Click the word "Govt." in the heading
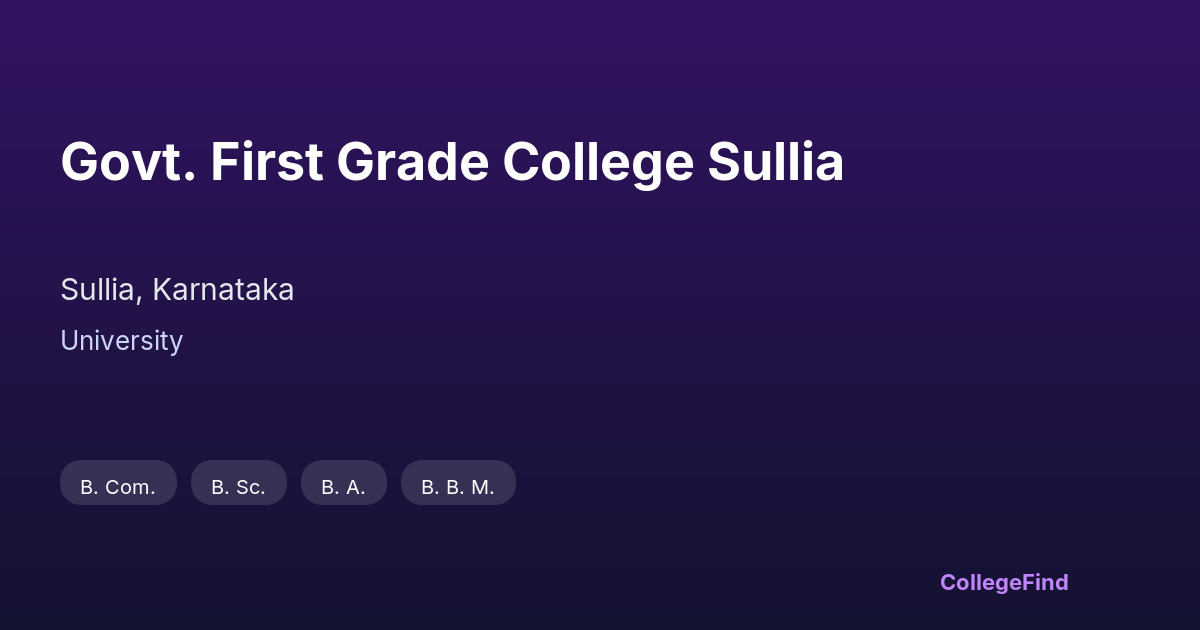This screenshot has height=630, width=1200. tap(126, 162)
